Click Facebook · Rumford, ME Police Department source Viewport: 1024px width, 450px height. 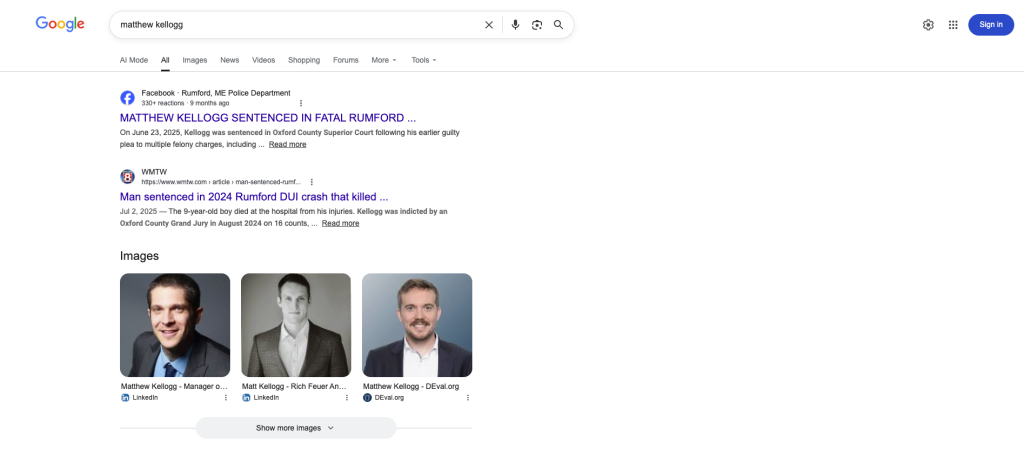216,93
